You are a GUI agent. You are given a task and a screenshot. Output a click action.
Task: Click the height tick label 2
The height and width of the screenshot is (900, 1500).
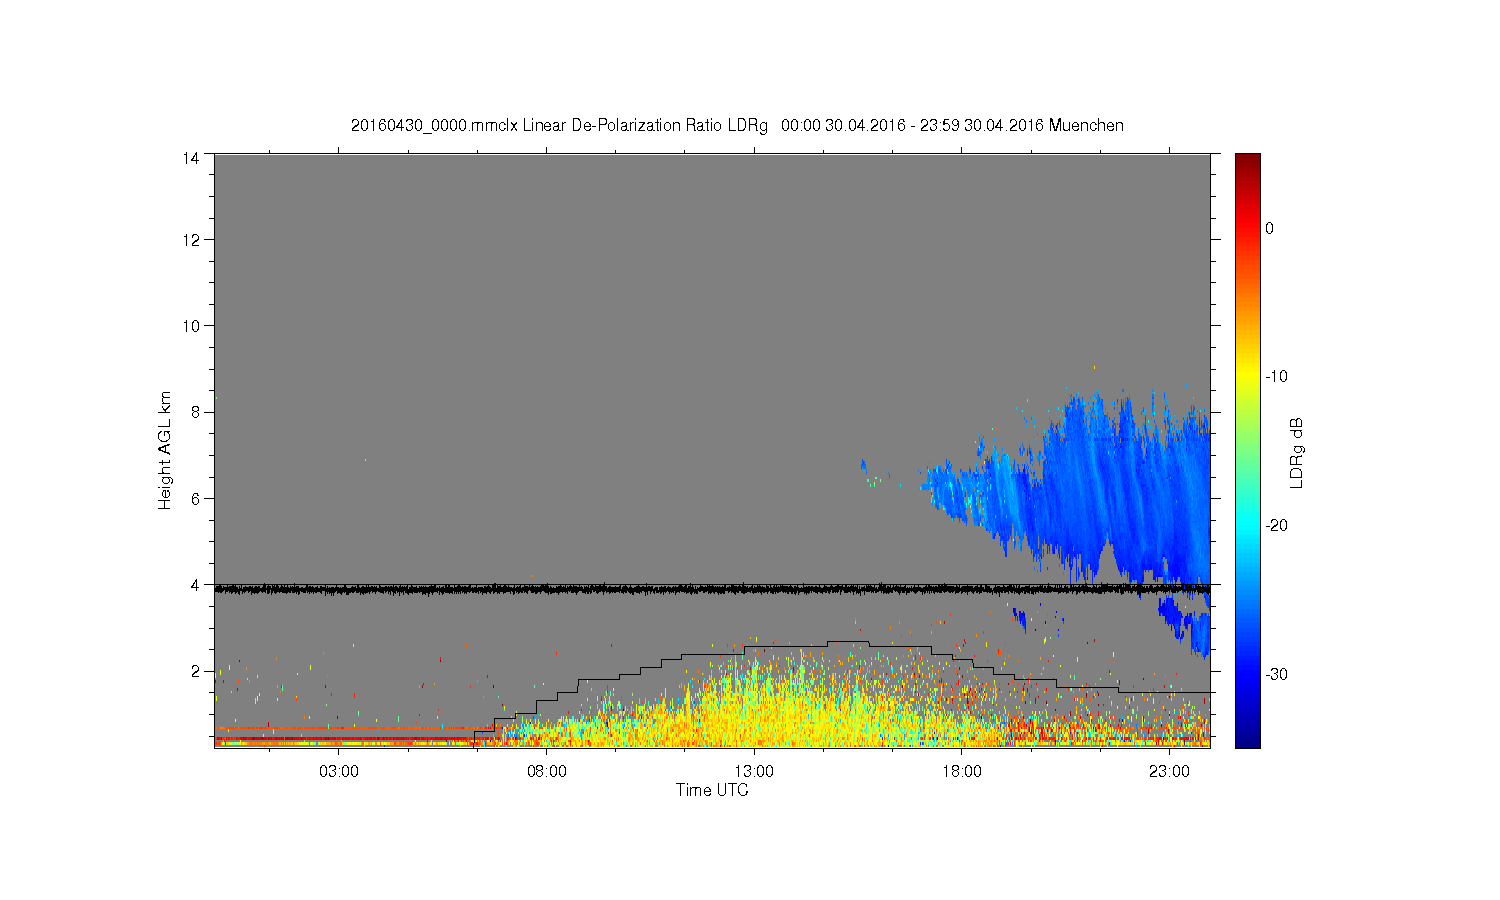pyautogui.click(x=195, y=671)
